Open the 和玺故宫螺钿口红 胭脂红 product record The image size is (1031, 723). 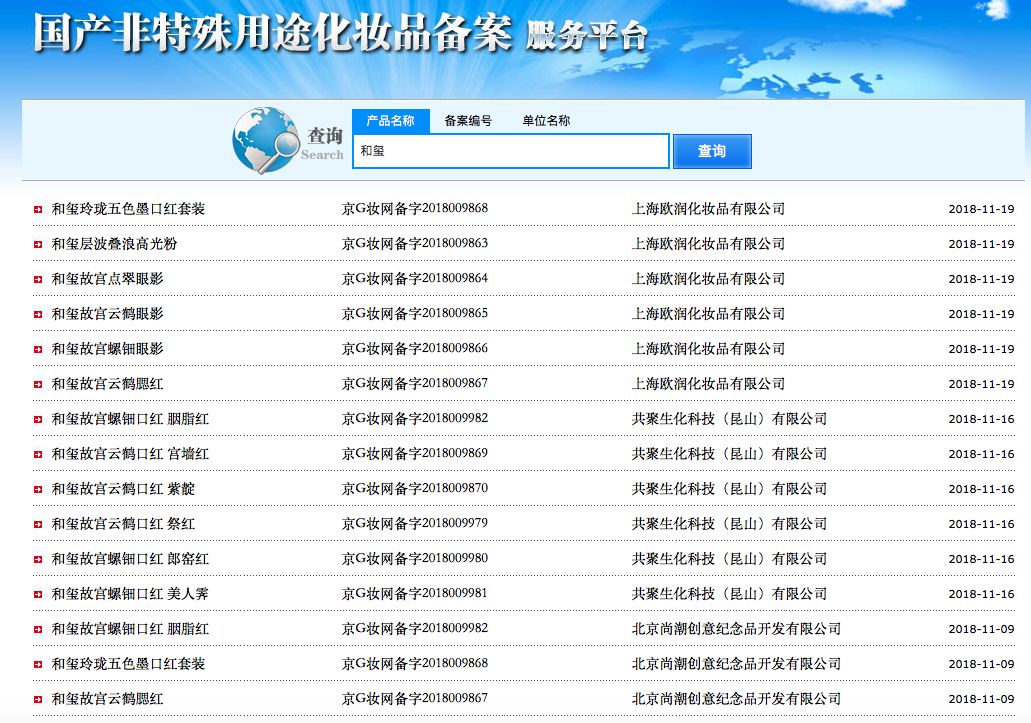pos(130,419)
